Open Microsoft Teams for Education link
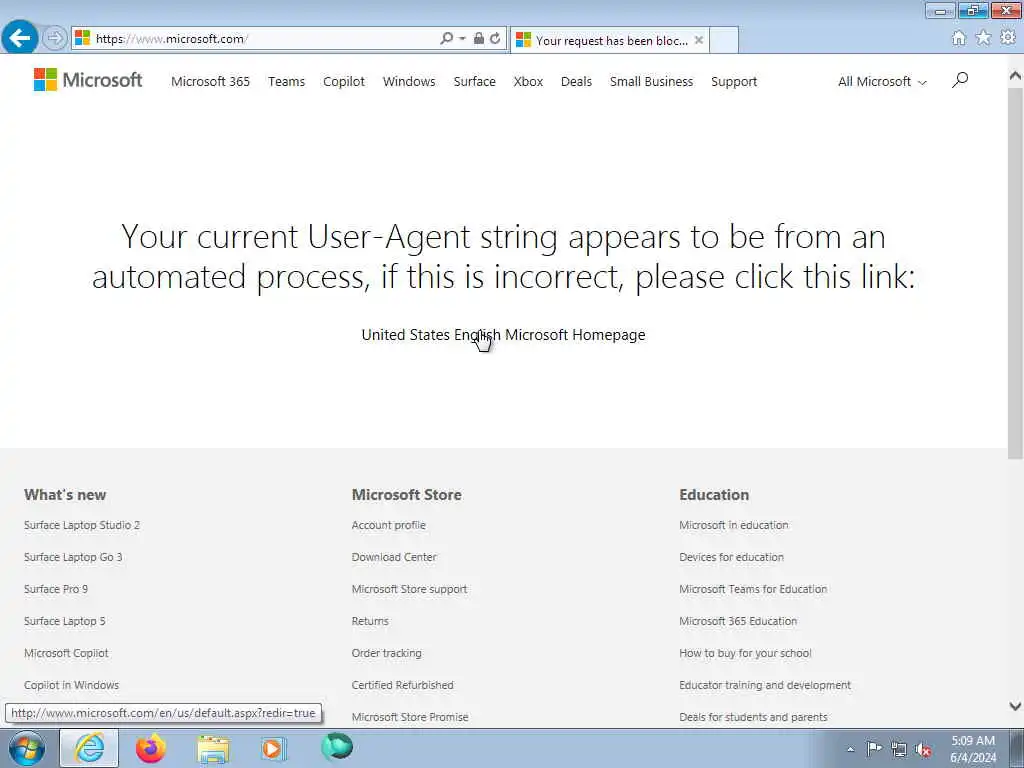Screen dimensions: 1024x768 (753, 589)
